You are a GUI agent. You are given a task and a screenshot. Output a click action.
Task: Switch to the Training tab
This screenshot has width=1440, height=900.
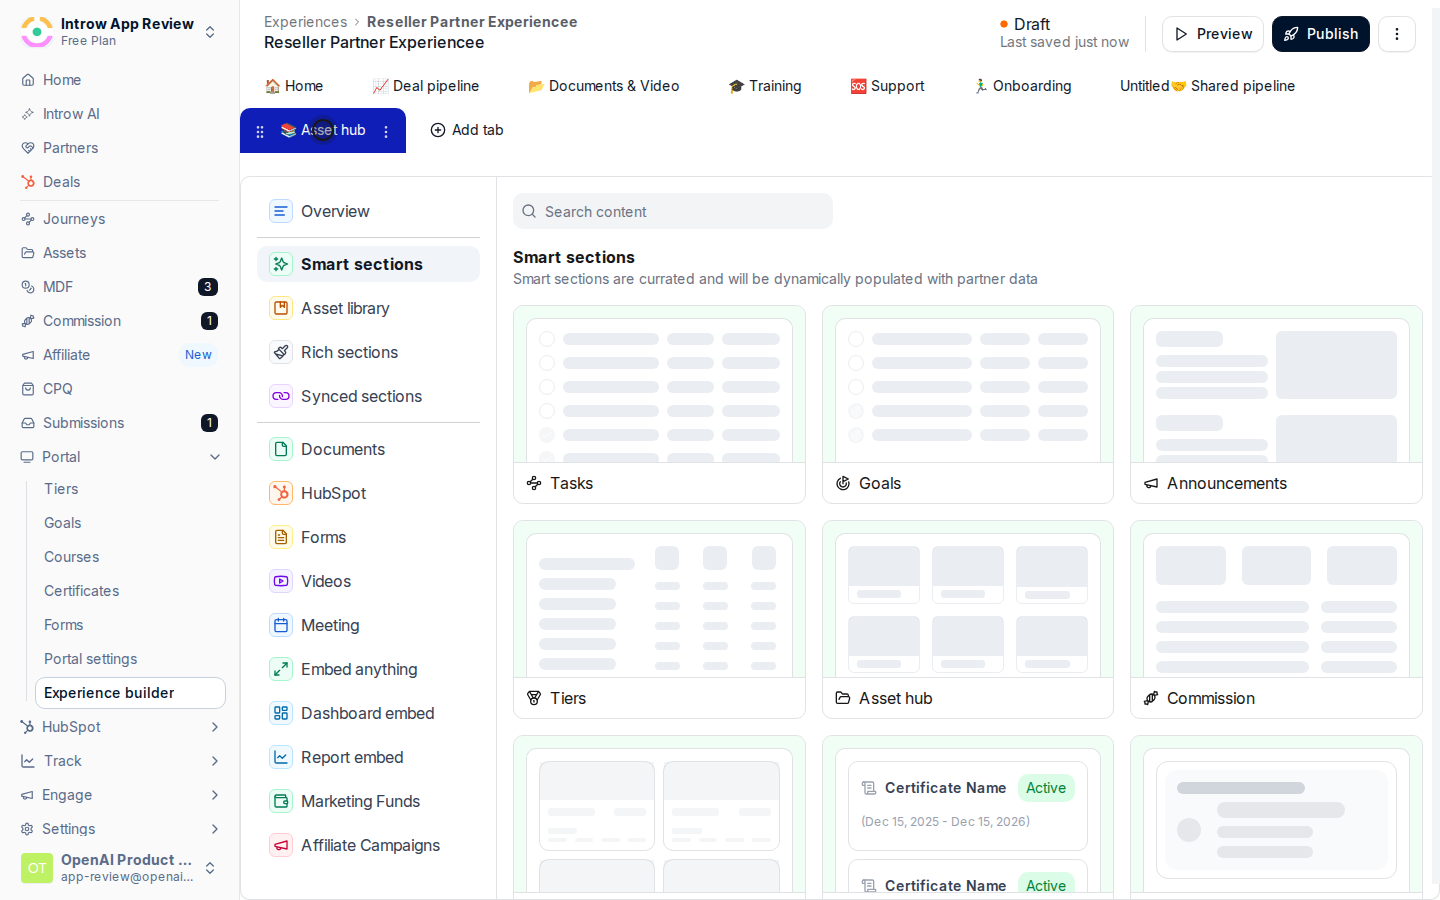pyautogui.click(x=765, y=86)
